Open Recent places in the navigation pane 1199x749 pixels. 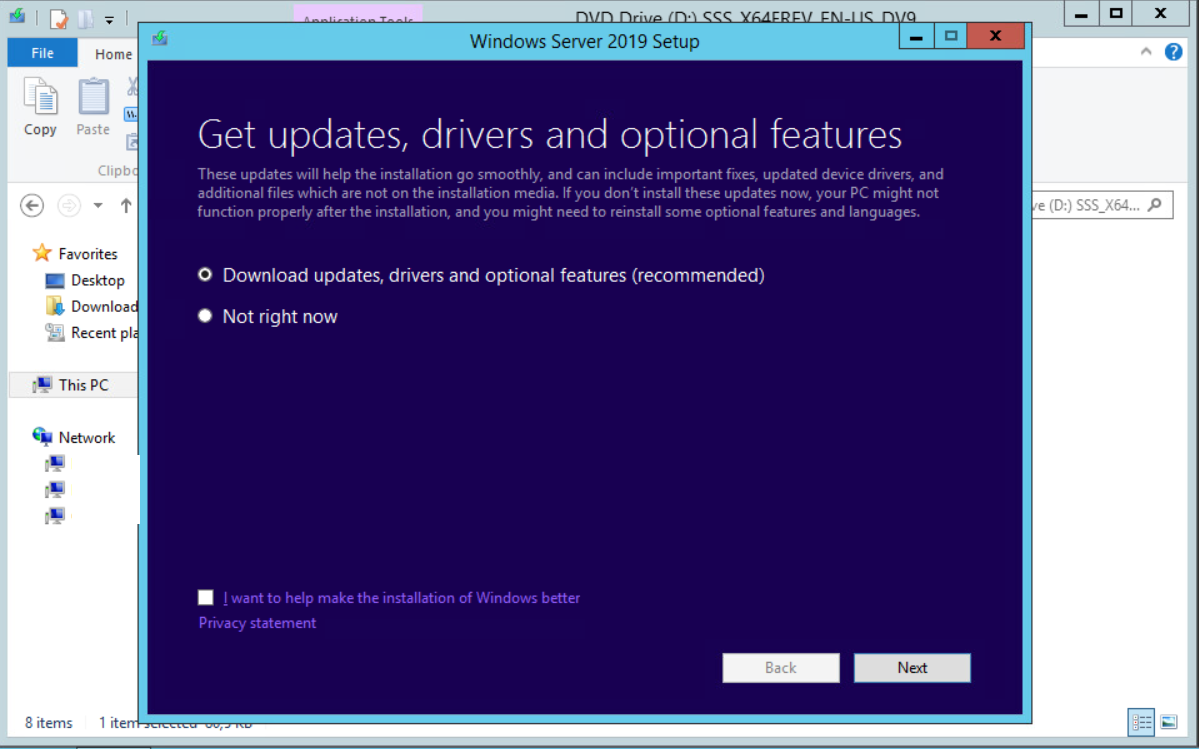coord(104,332)
